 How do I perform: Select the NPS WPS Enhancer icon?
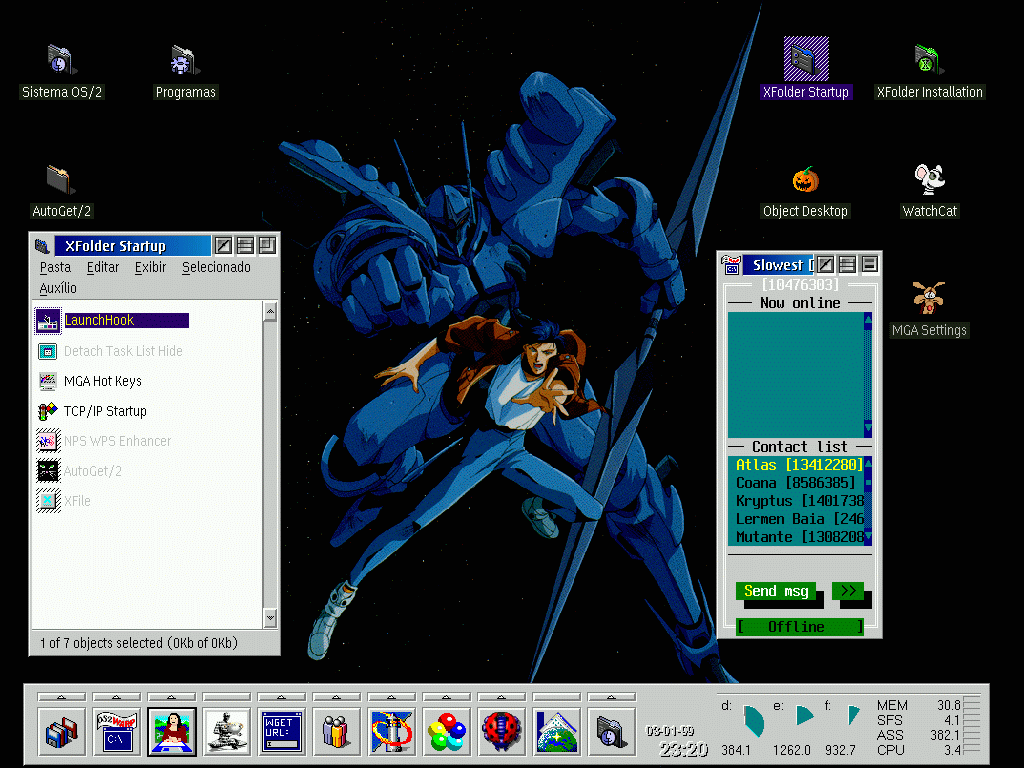(48, 441)
